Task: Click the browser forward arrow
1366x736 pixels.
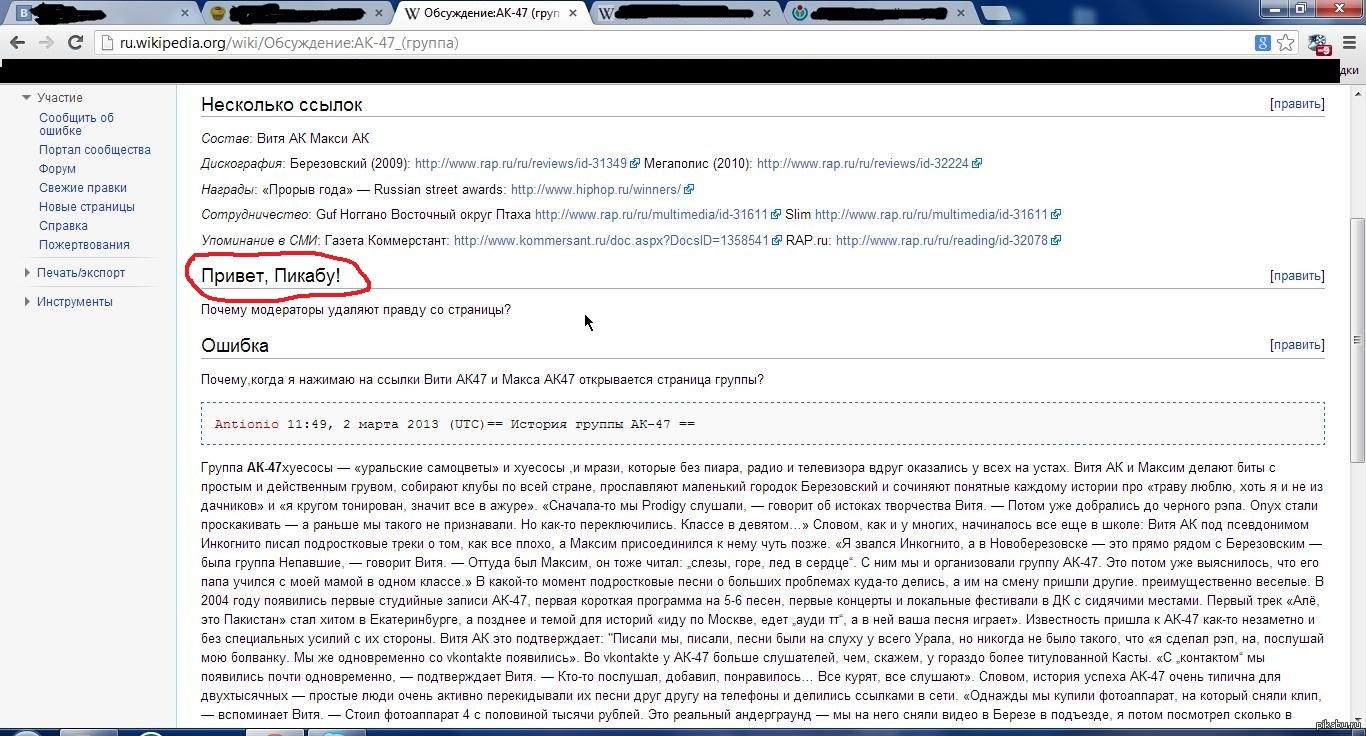Action: coord(46,43)
